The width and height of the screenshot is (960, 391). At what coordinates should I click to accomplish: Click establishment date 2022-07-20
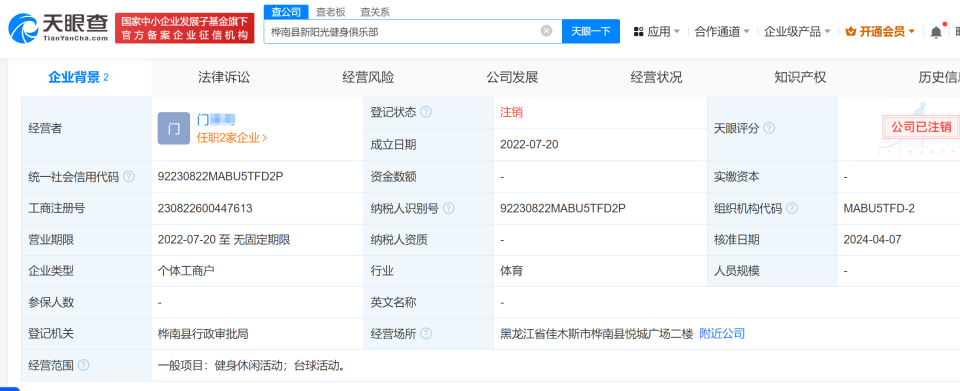529,145
